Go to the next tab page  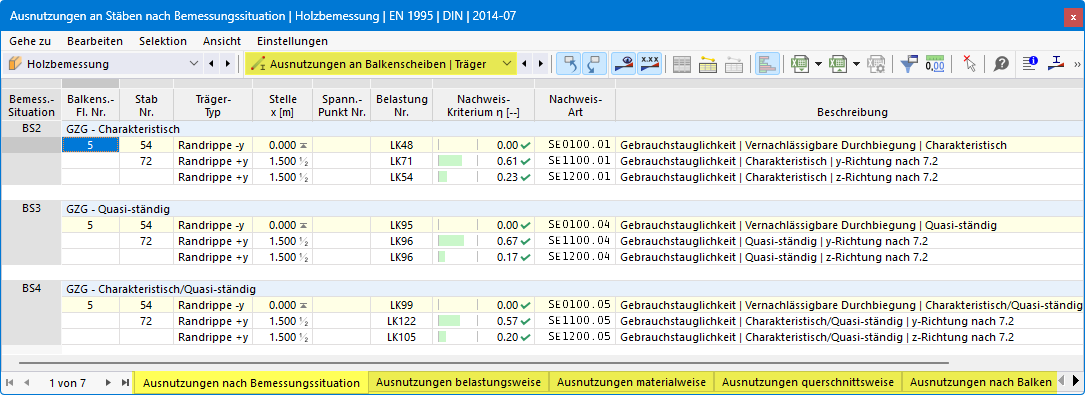pyautogui.click(x=108, y=383)
